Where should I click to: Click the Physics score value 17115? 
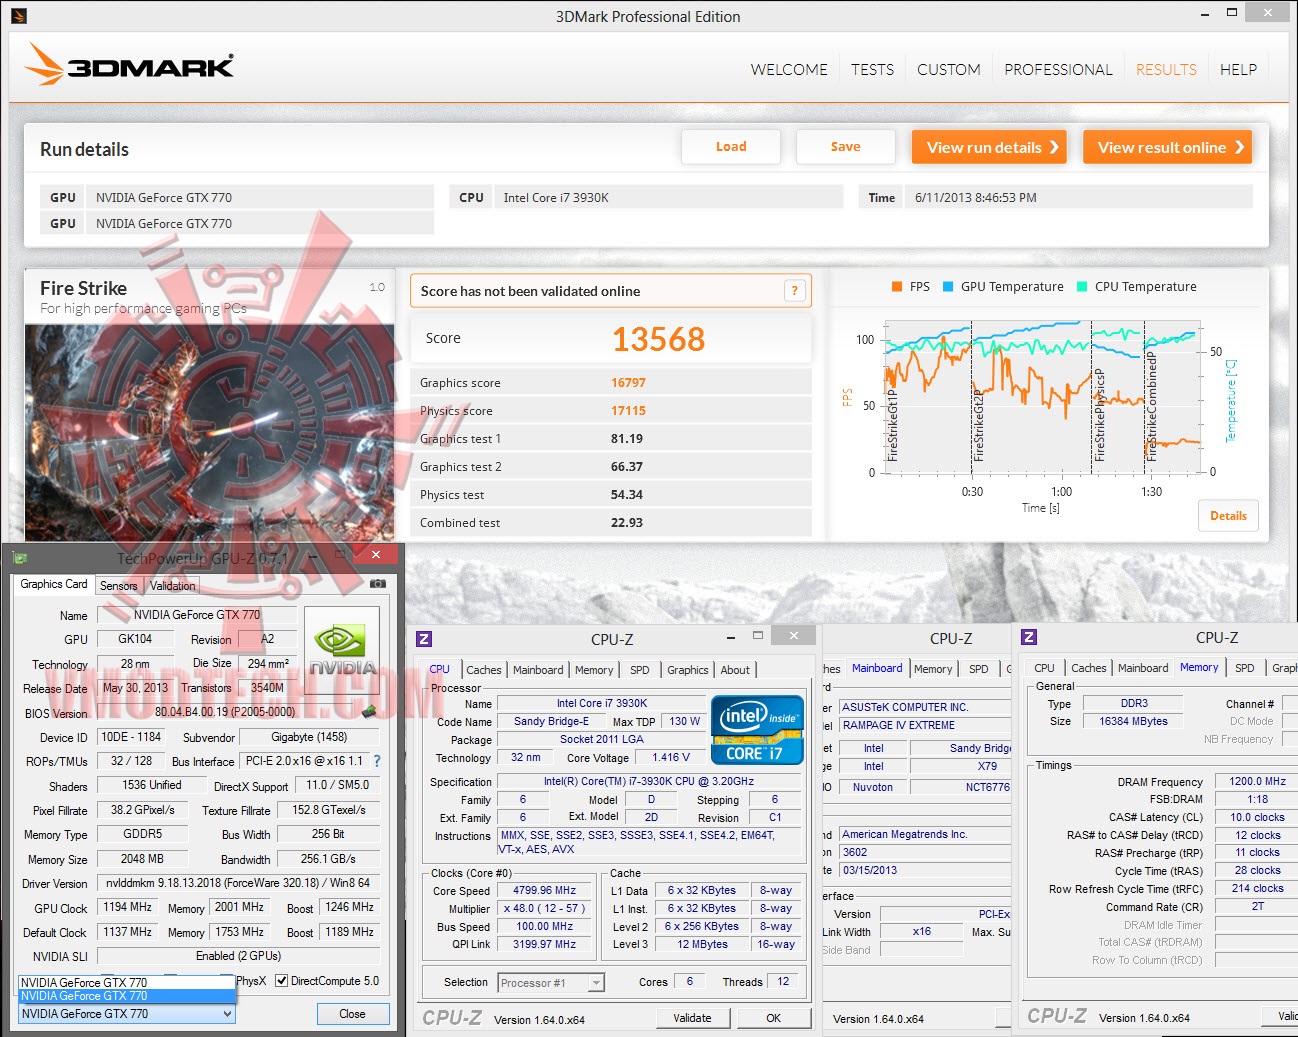[x=628, y=411]
